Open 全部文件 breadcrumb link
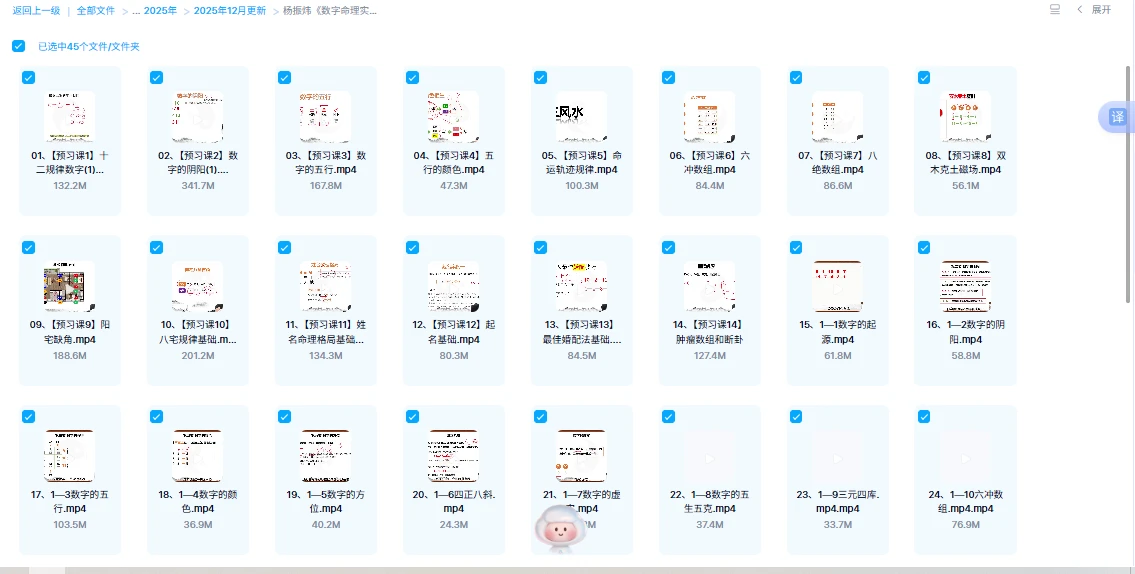1135x574 pixels. click(96, 11)
